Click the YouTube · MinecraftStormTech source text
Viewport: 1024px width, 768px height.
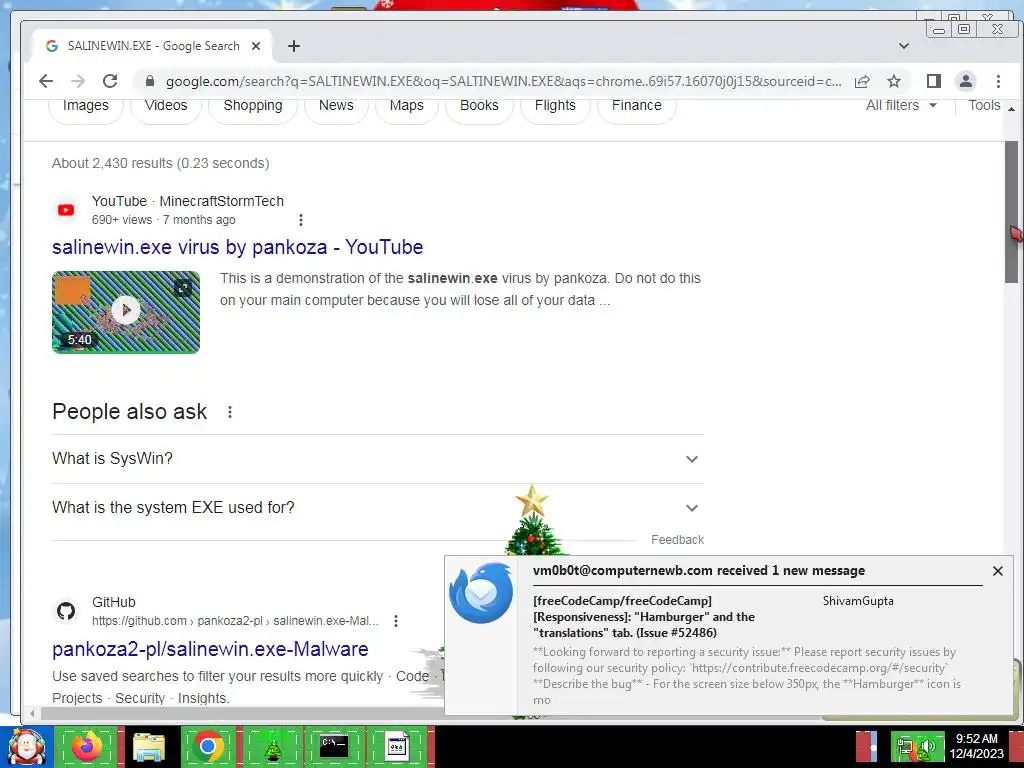point(188,201)
